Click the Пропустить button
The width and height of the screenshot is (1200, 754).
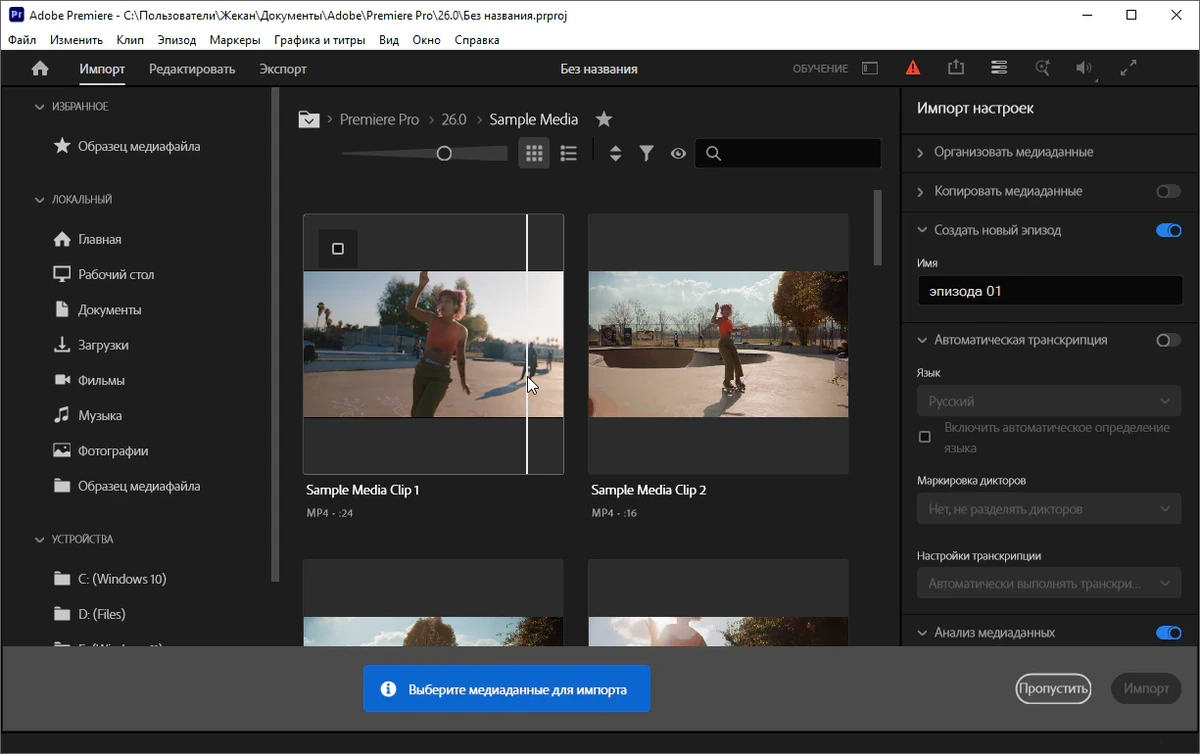(x=1053, y=688)
